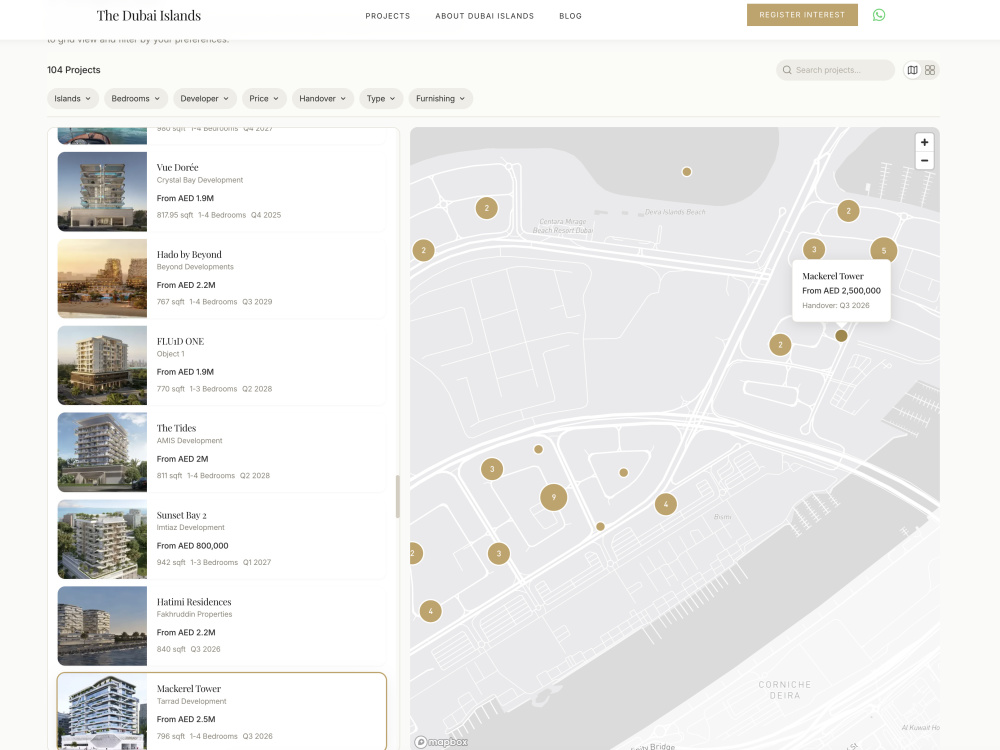Viewport: 1000px width, 750px height.
Task: Click Mackerel Tower title in list
Action: [x=189, y=689]
